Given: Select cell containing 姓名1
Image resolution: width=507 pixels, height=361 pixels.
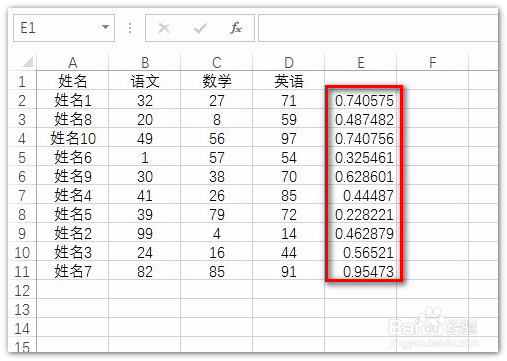Looking at the screenshot, I should click(x=72, y=100).
